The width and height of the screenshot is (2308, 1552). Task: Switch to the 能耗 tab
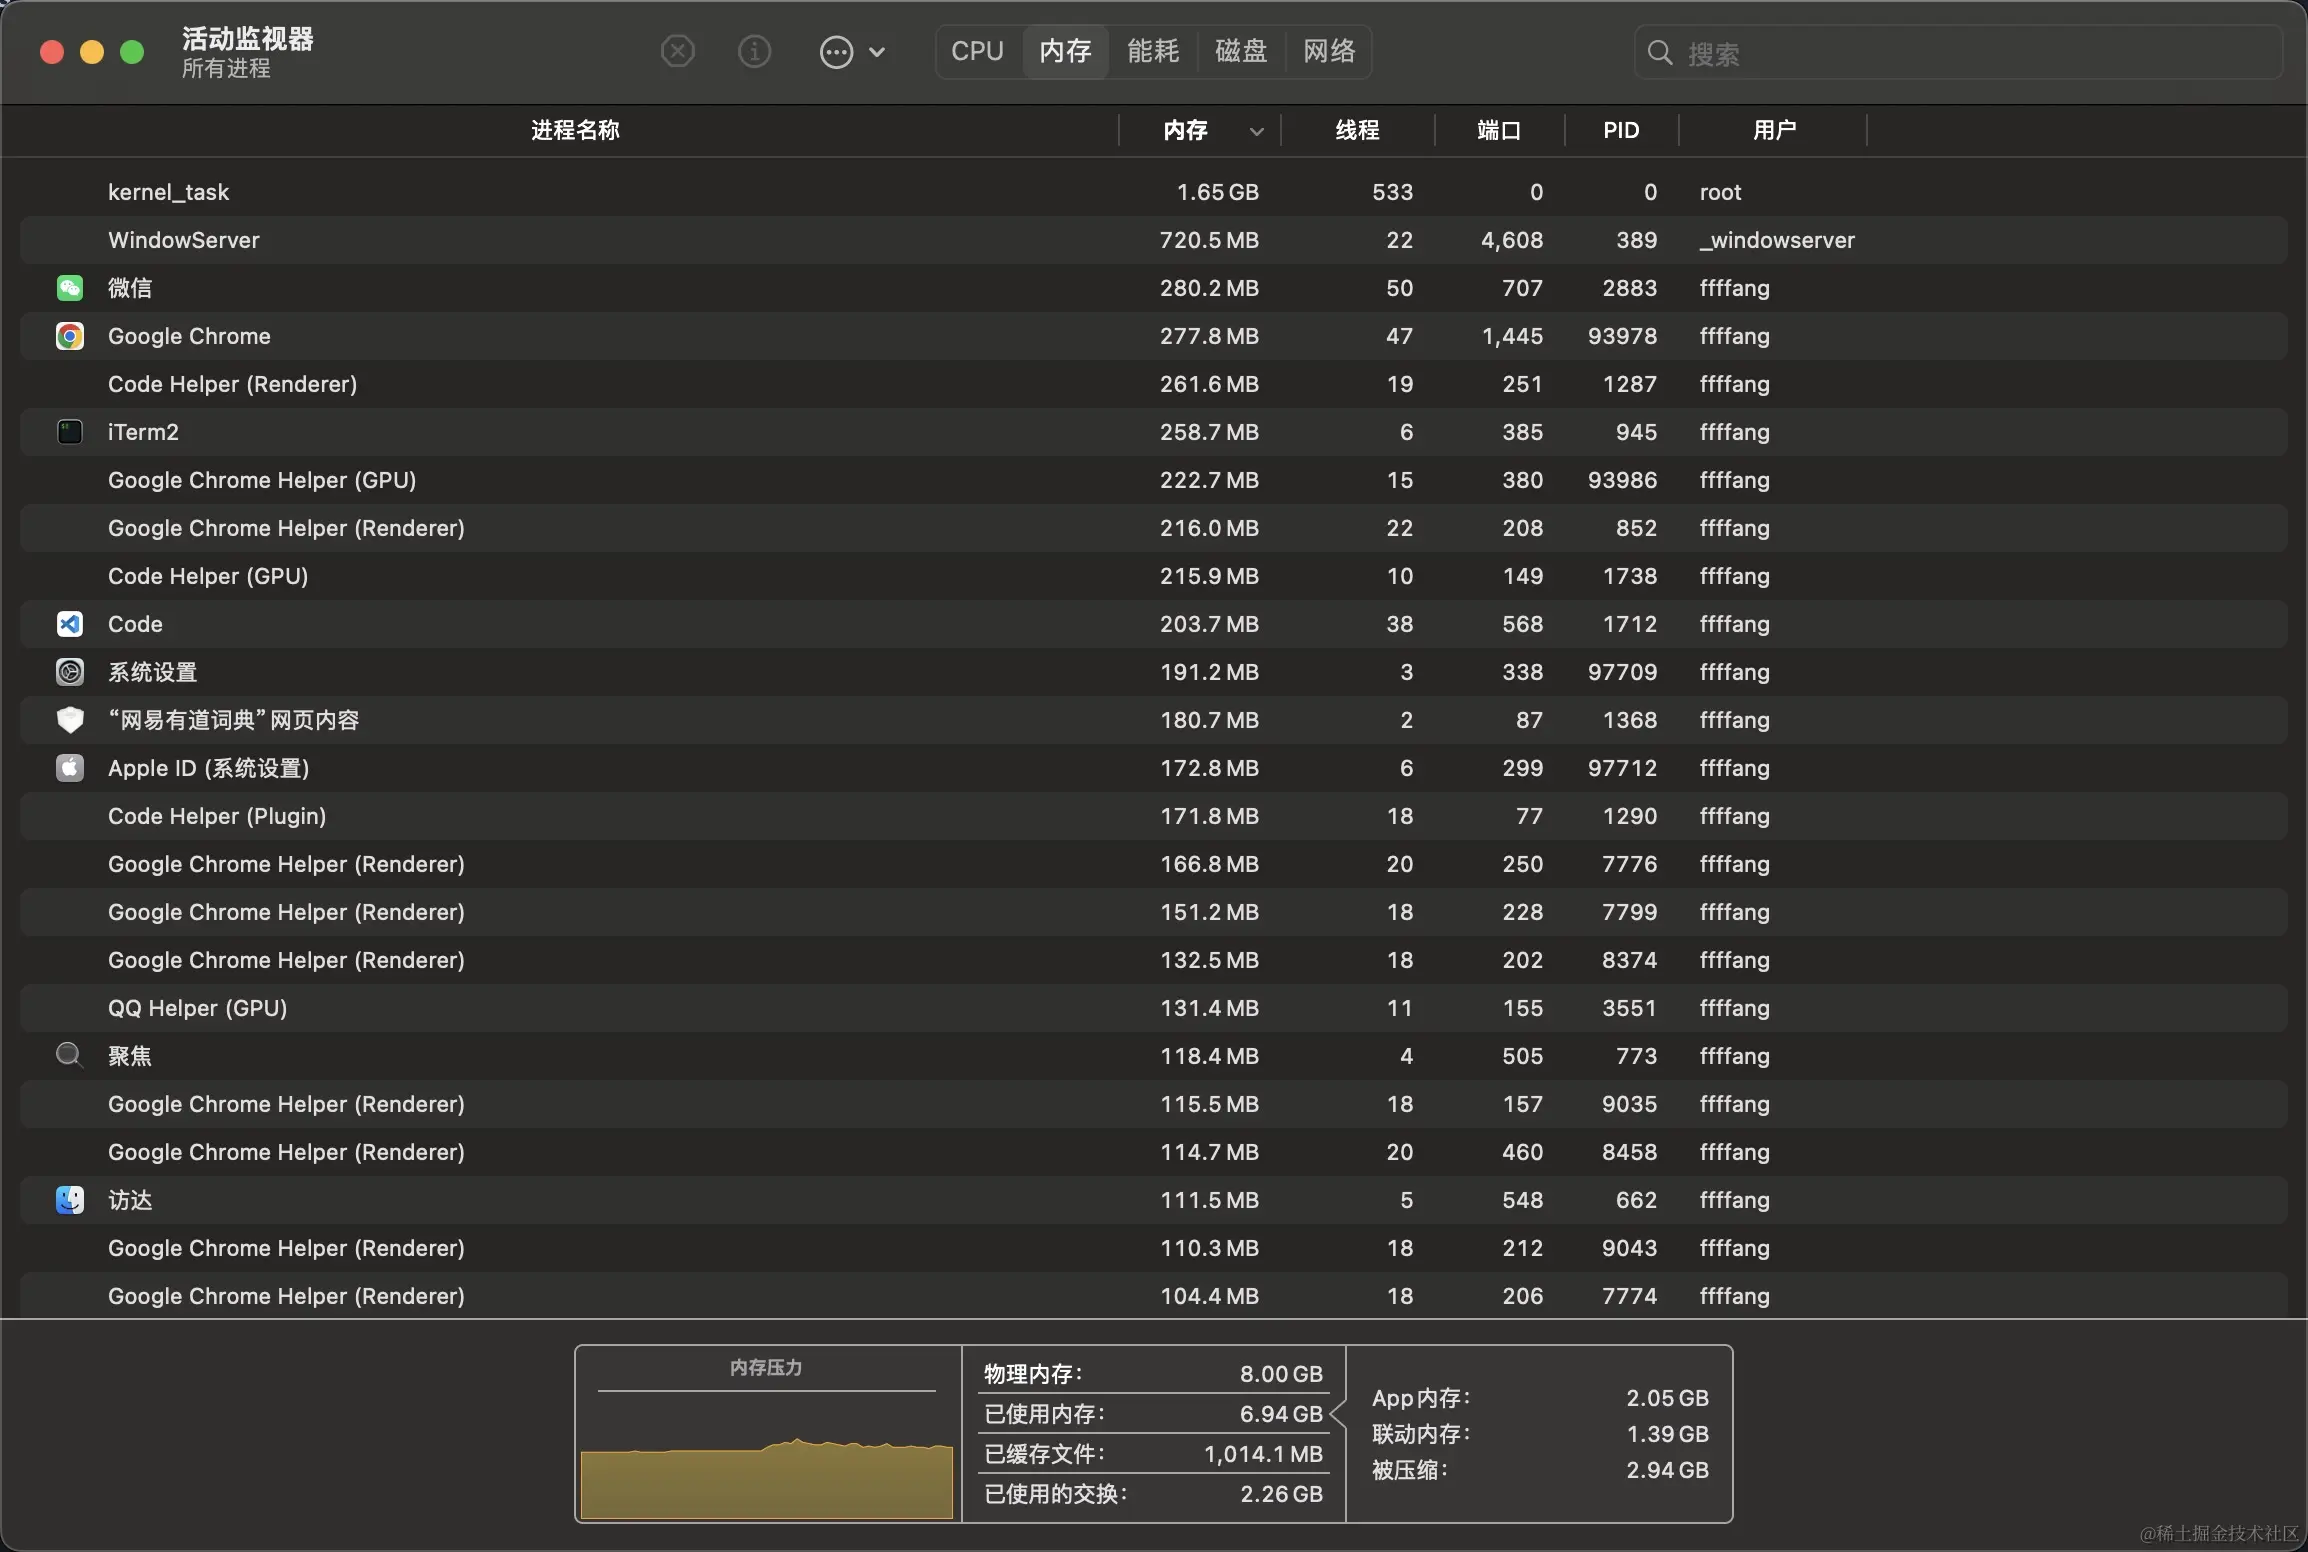coord(1153,51)
